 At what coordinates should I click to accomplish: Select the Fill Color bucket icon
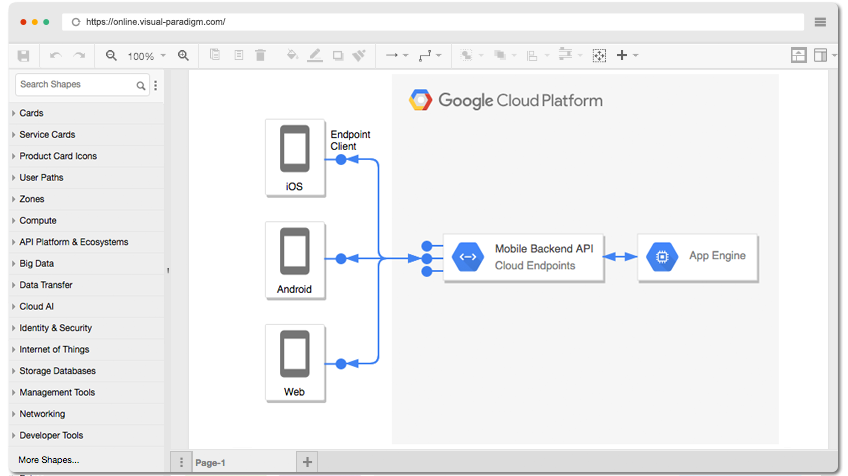tap(292, 56)
